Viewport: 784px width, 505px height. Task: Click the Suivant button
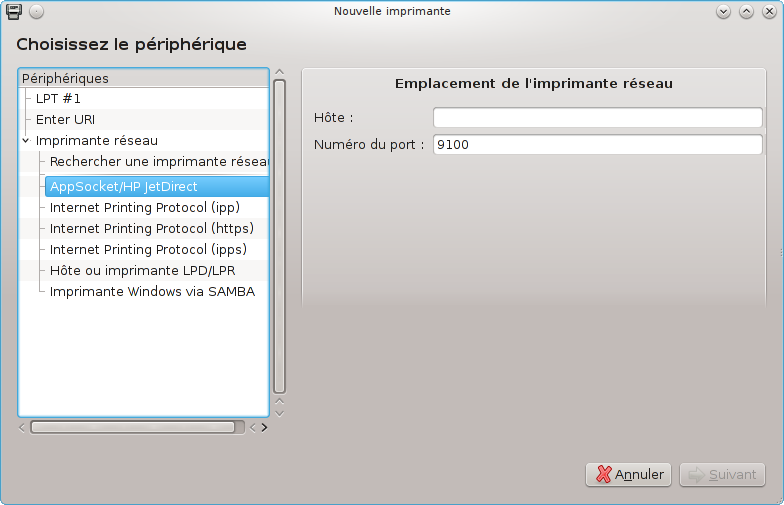(x=722, y=474)
